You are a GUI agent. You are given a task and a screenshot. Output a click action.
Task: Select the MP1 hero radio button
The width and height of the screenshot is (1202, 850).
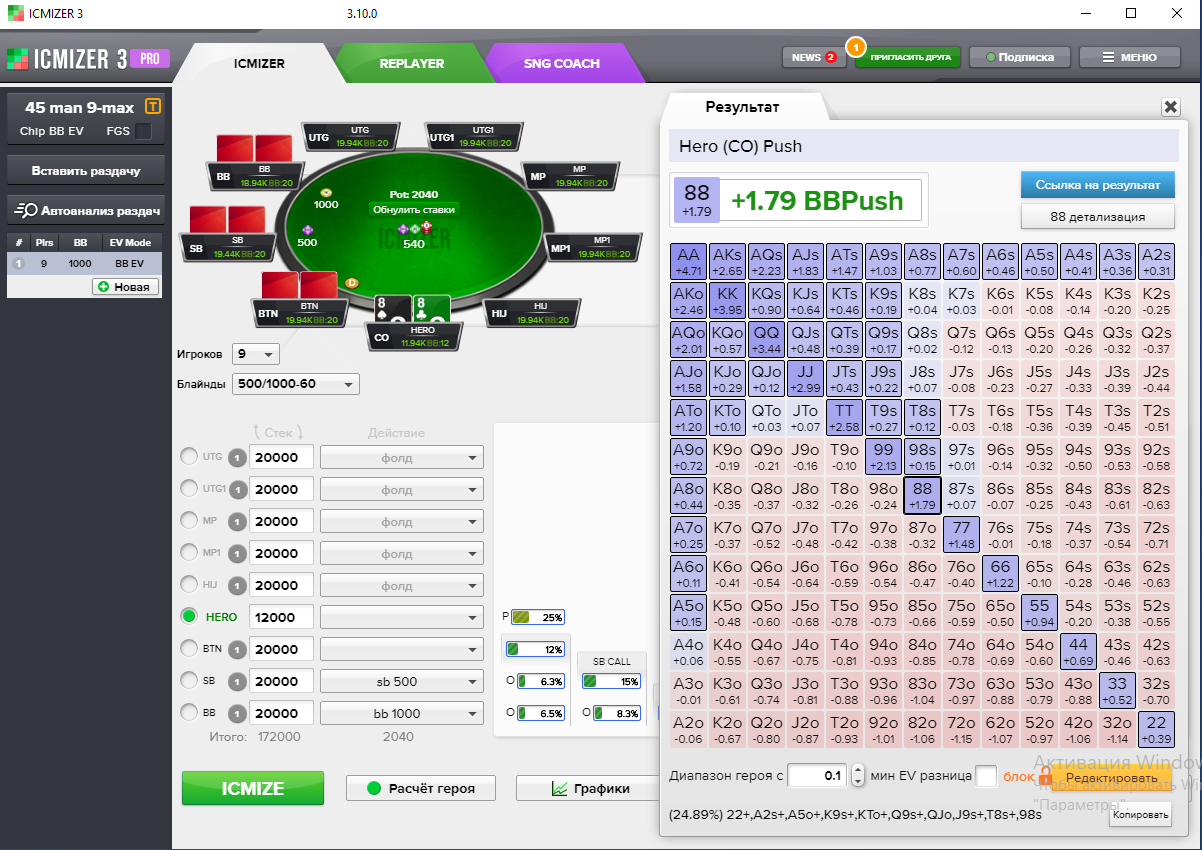coord(188,552)
